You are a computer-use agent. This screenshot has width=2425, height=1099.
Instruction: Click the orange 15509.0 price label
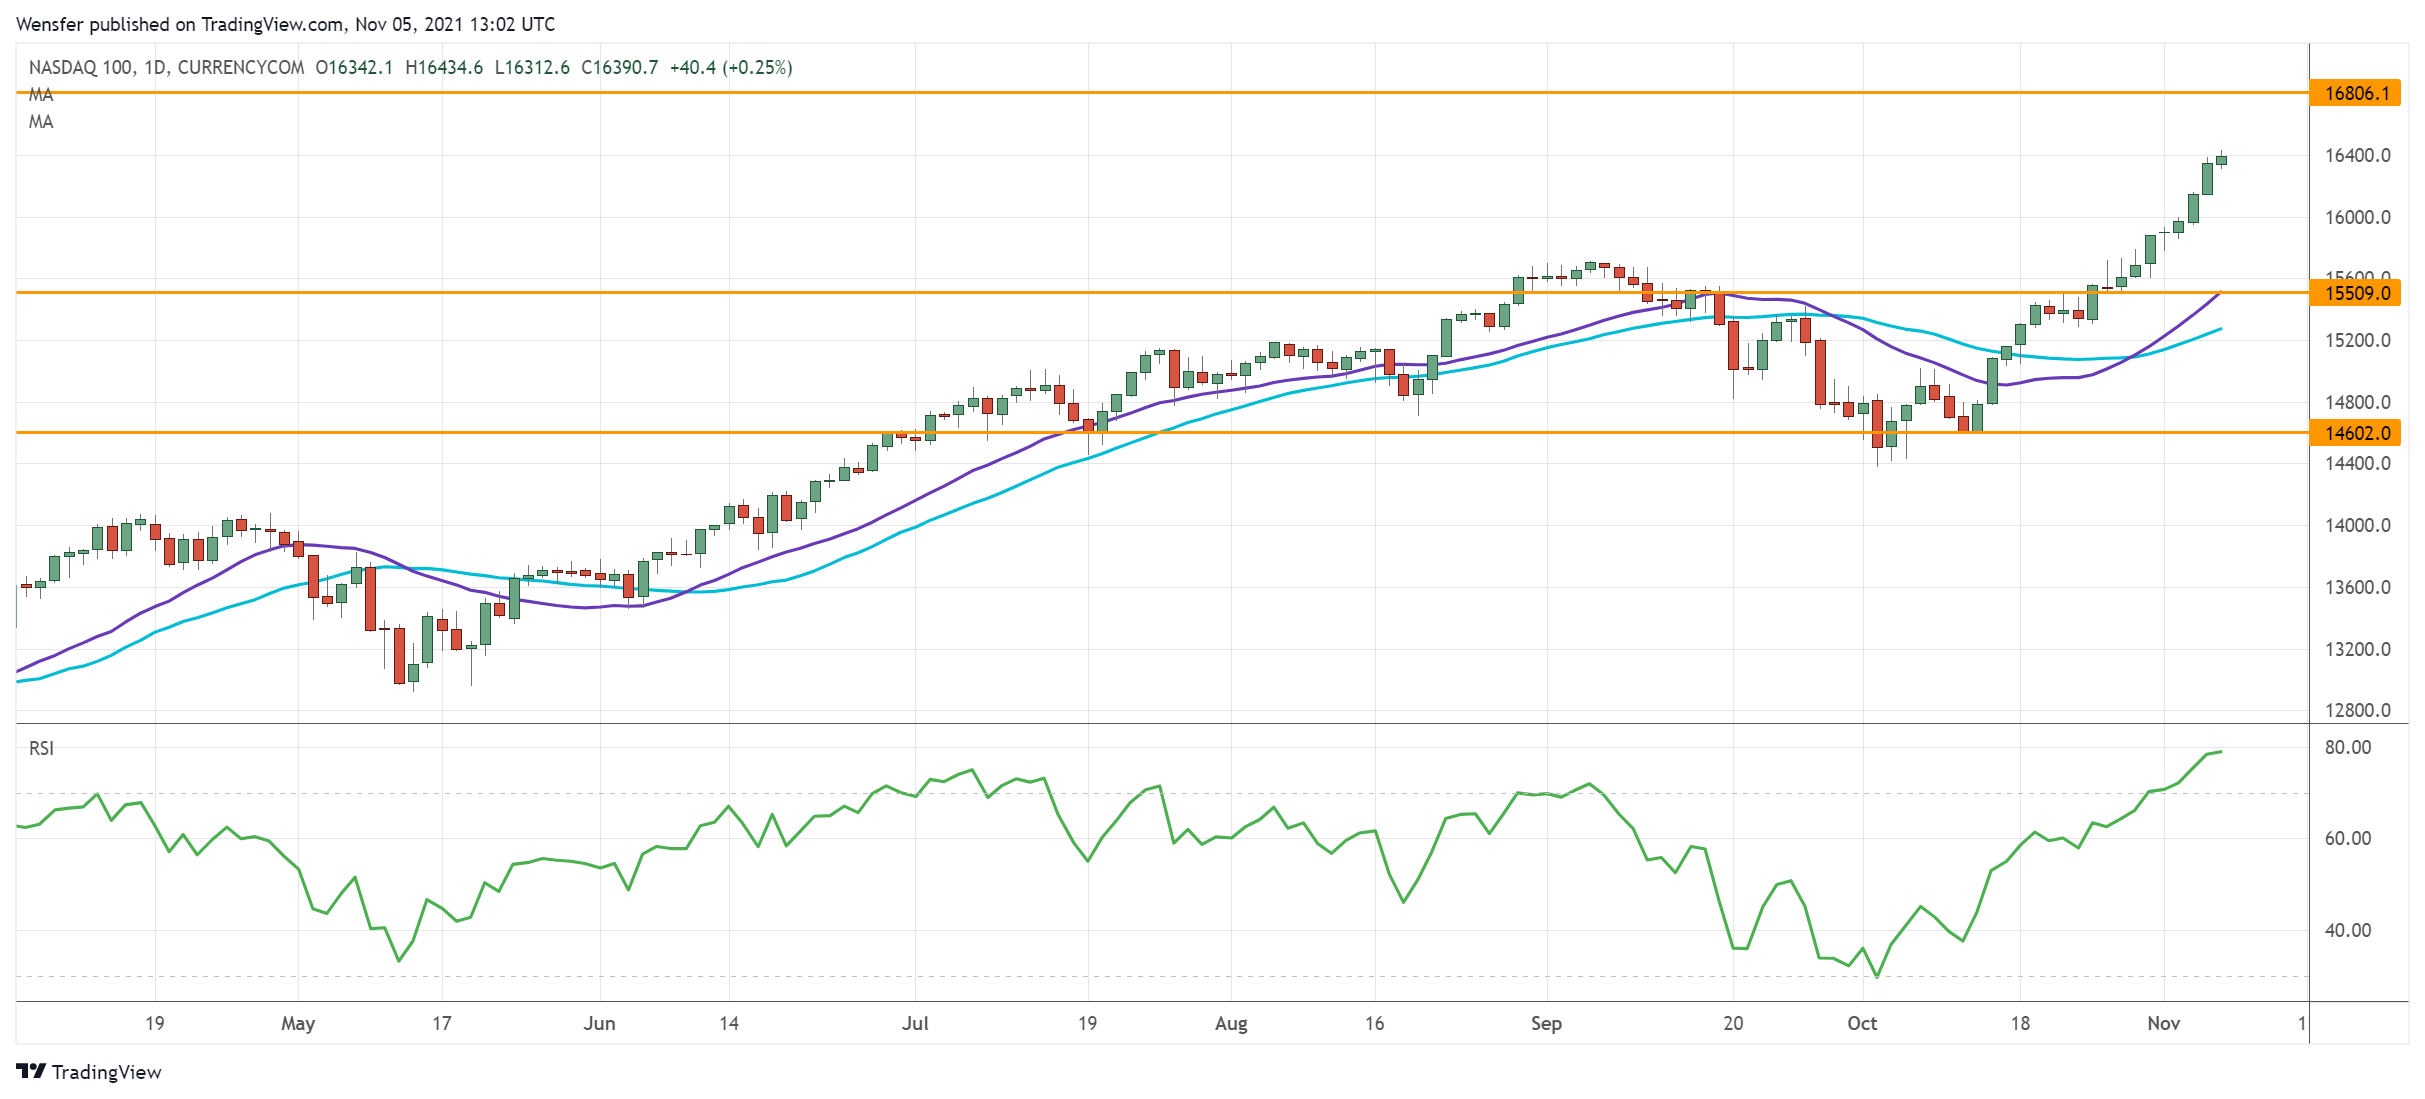(2356, 293)
